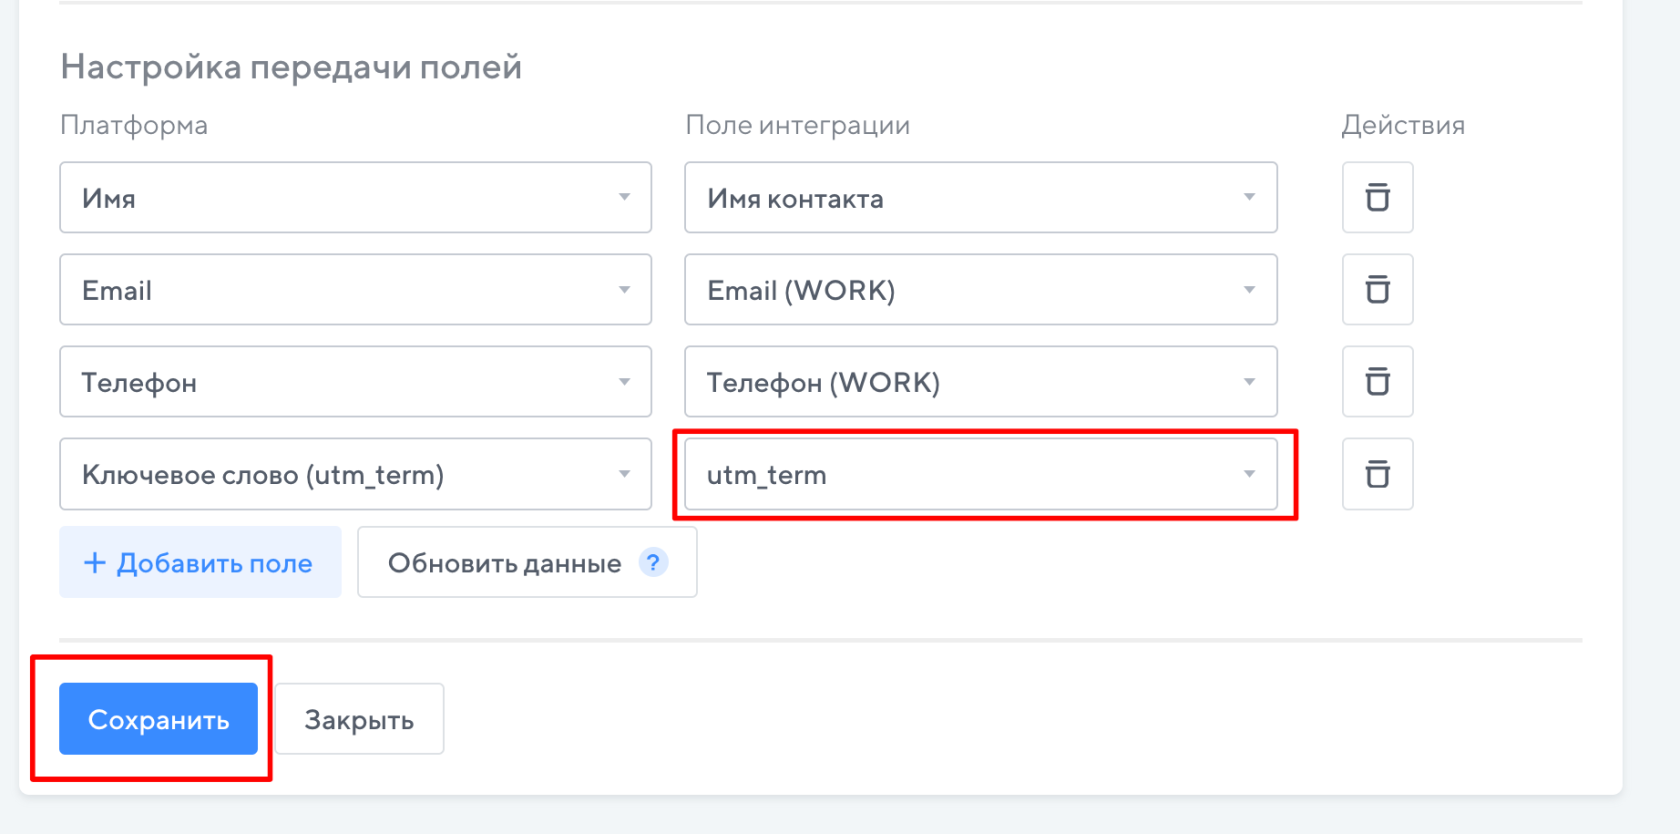Remove the utm_term mapping with trash icon
The image size is (1680, 834).
[1377, 474]
